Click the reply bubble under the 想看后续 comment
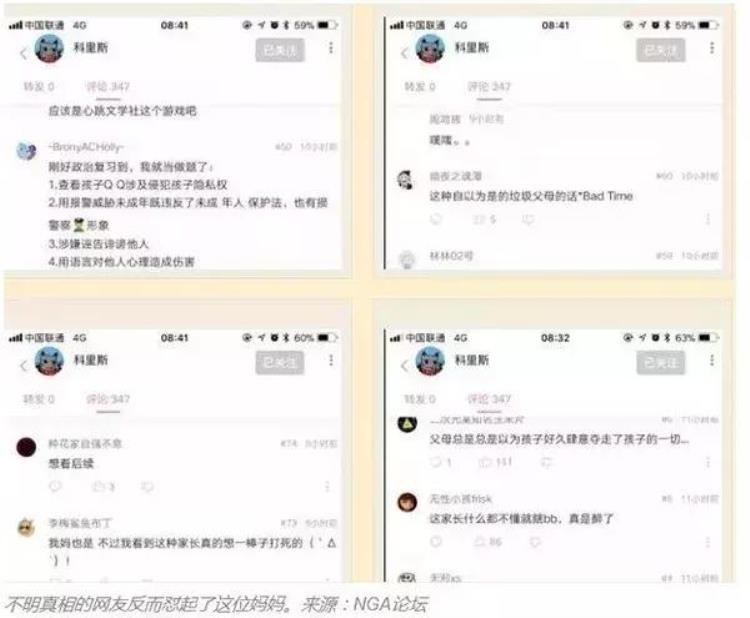Screen dimensions: 750x618 tap(55, 487)
